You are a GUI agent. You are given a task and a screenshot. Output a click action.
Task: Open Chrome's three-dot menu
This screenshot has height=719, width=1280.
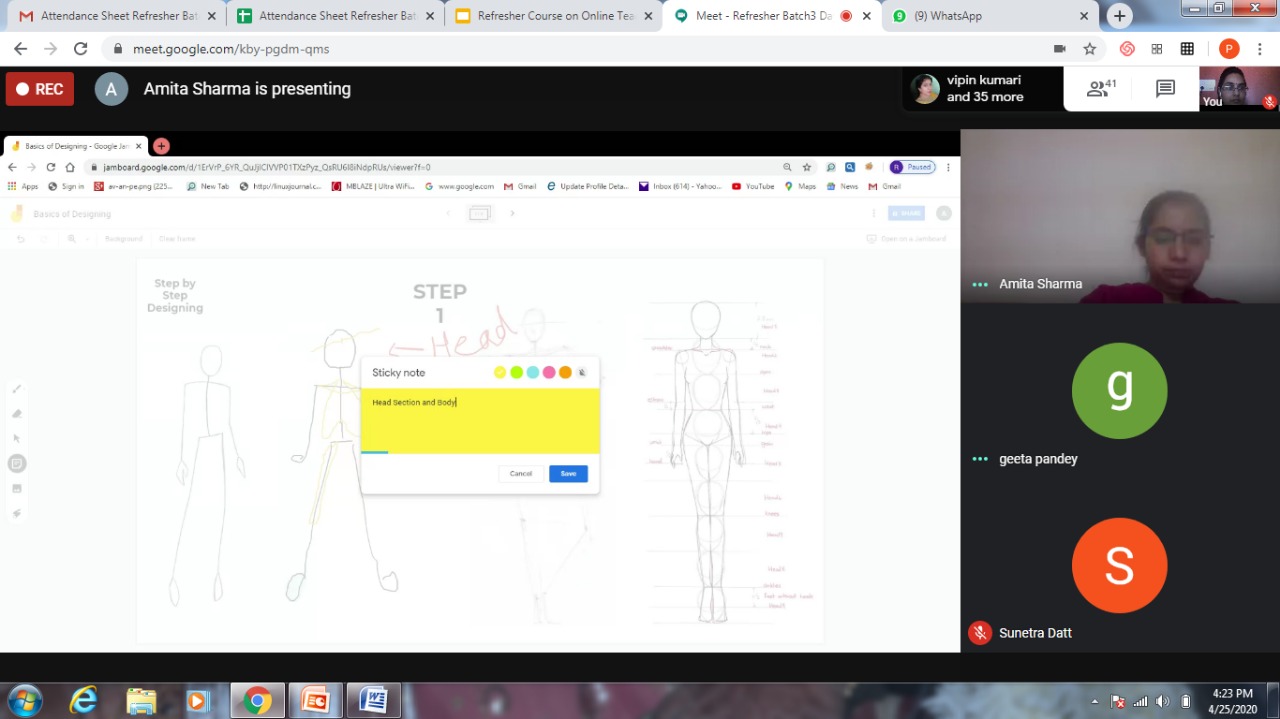pos(1260,49)
